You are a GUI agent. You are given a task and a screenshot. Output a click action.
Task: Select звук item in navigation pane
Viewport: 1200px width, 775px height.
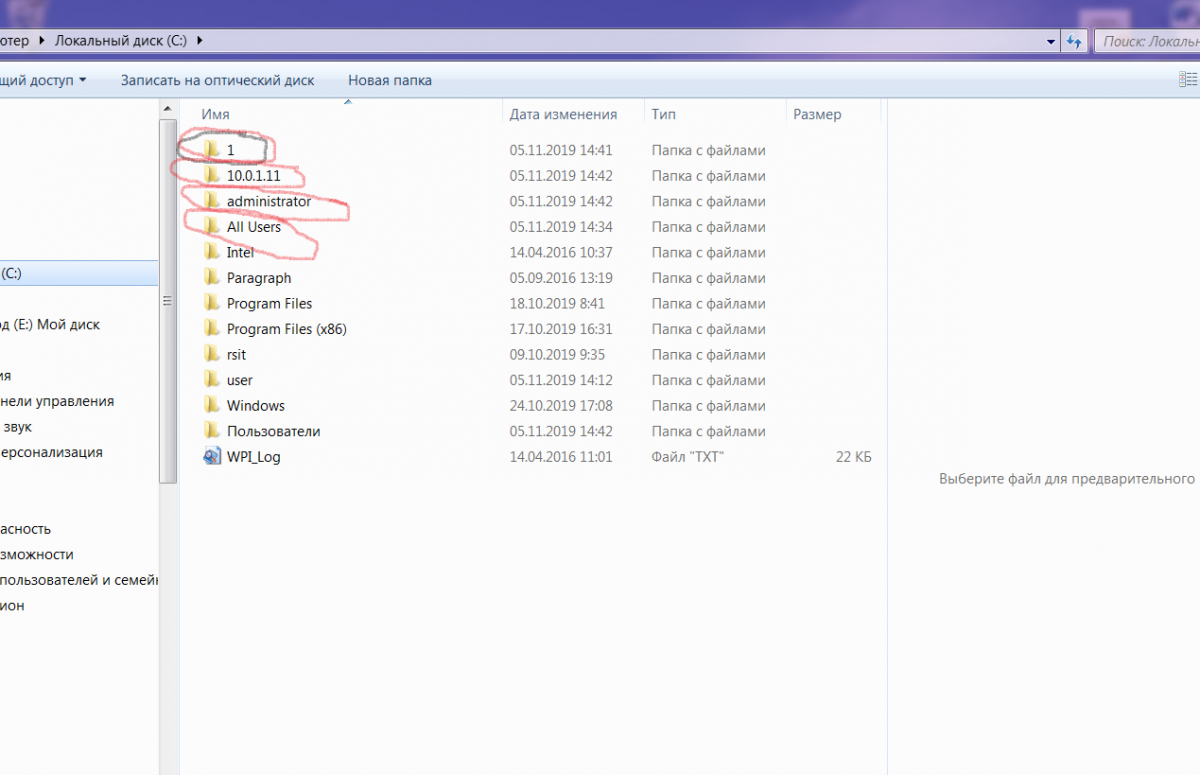pyautogui.click(x=16, y=427)
